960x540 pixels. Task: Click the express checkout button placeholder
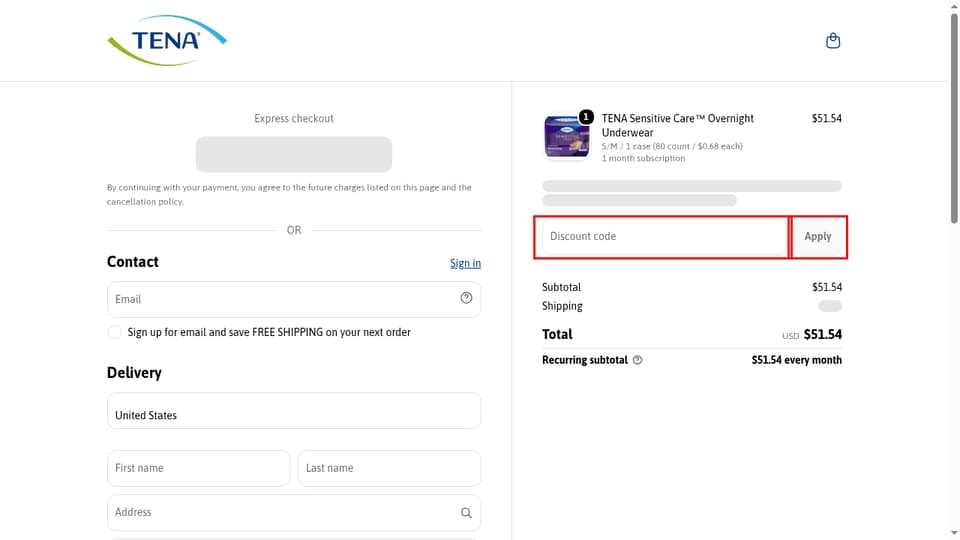pos(294,154)
